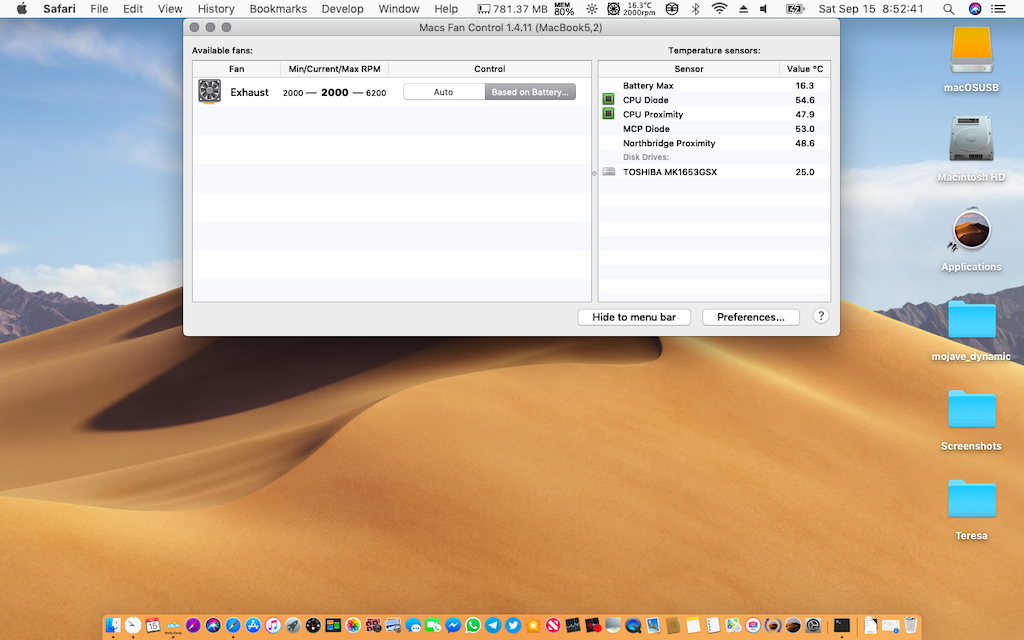Click Hide to menu bar button
Image resolution: width=1024 pixels, height=640 pixels.
[x=634, y=317]
